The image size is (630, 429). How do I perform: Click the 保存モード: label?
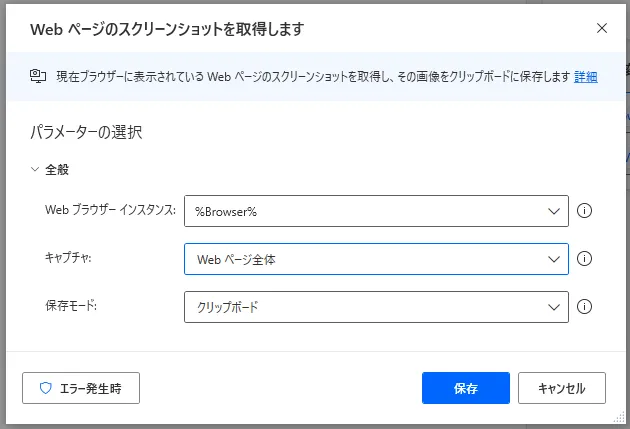point(71,306)
